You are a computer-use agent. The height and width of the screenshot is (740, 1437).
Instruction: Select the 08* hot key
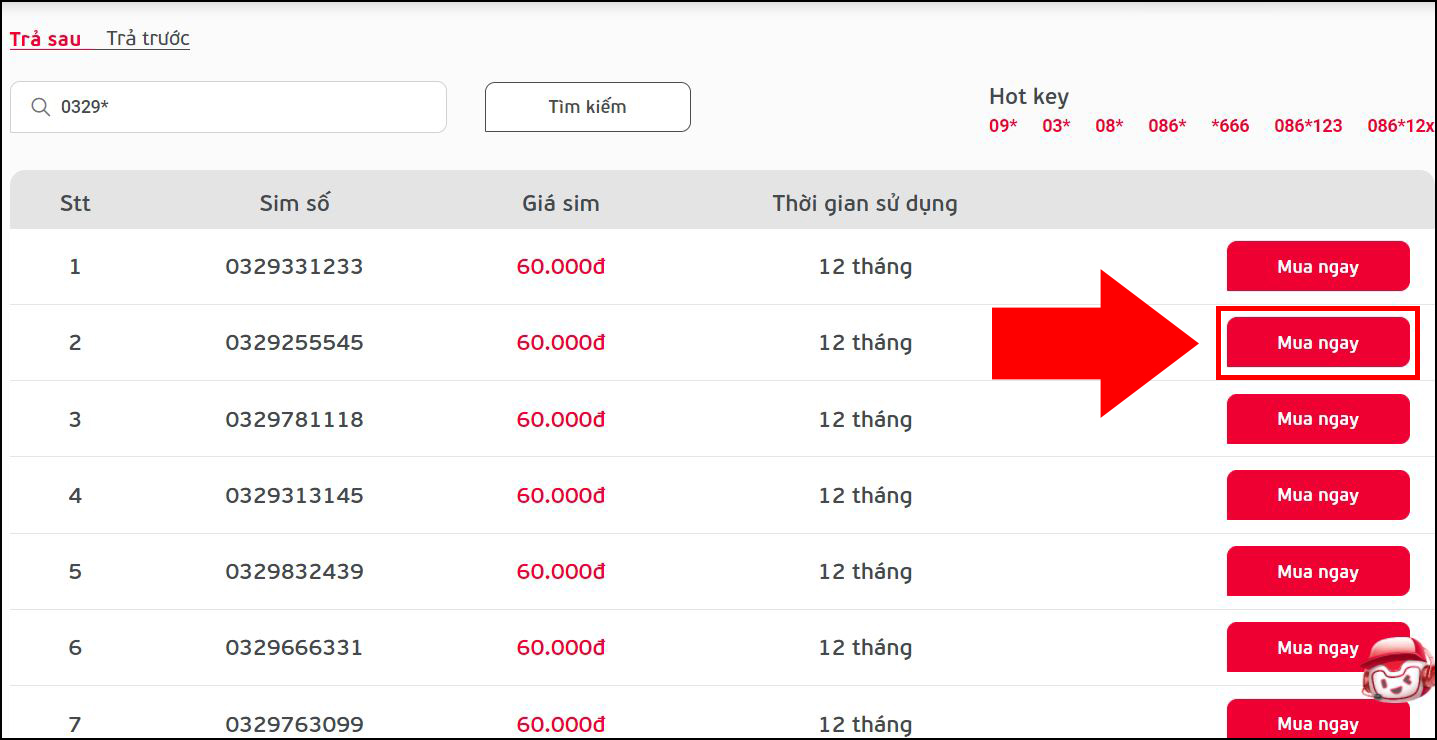1109,126
